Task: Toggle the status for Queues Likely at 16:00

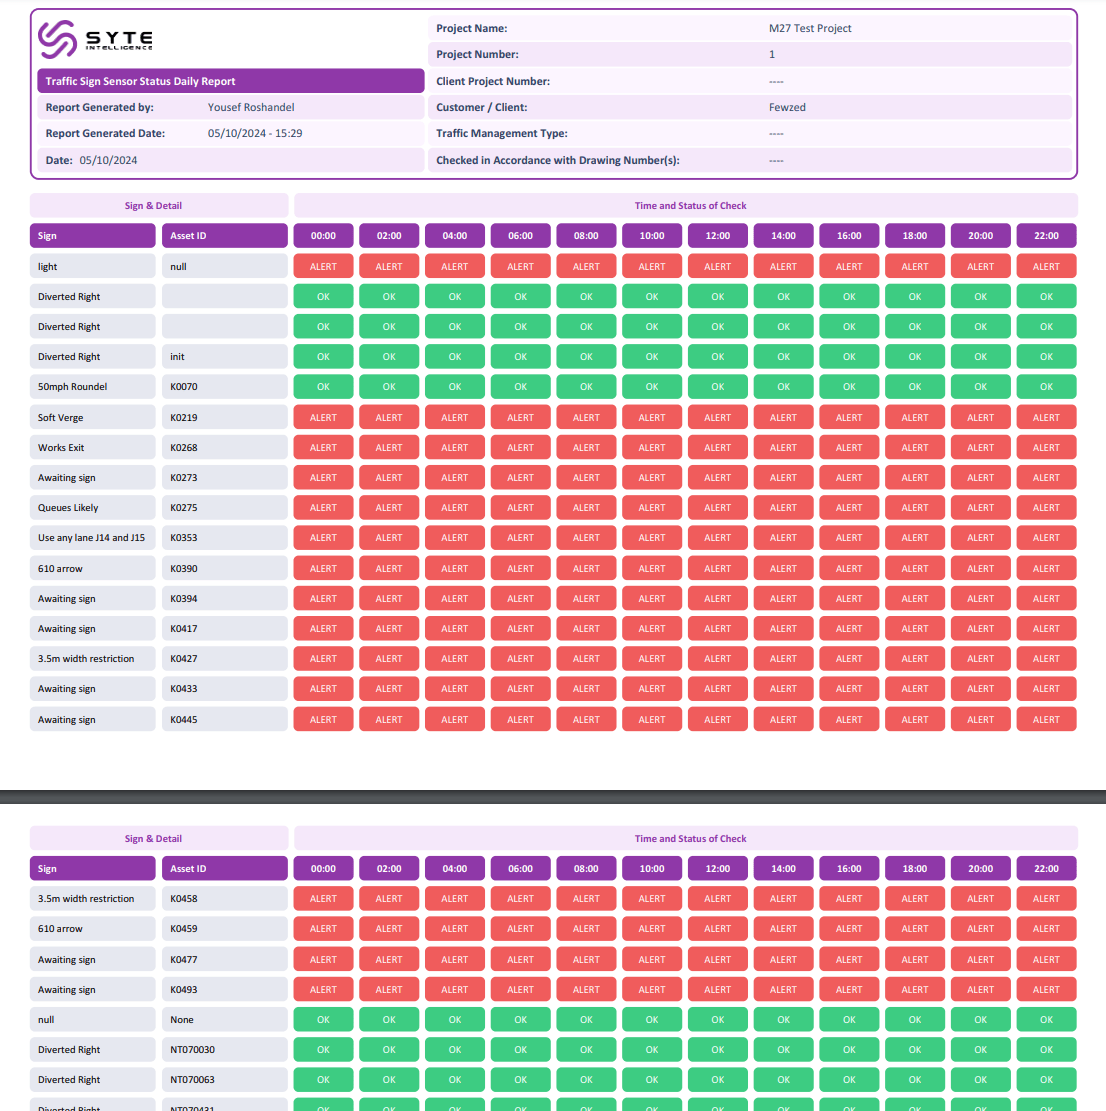Action: click(849, 507)
